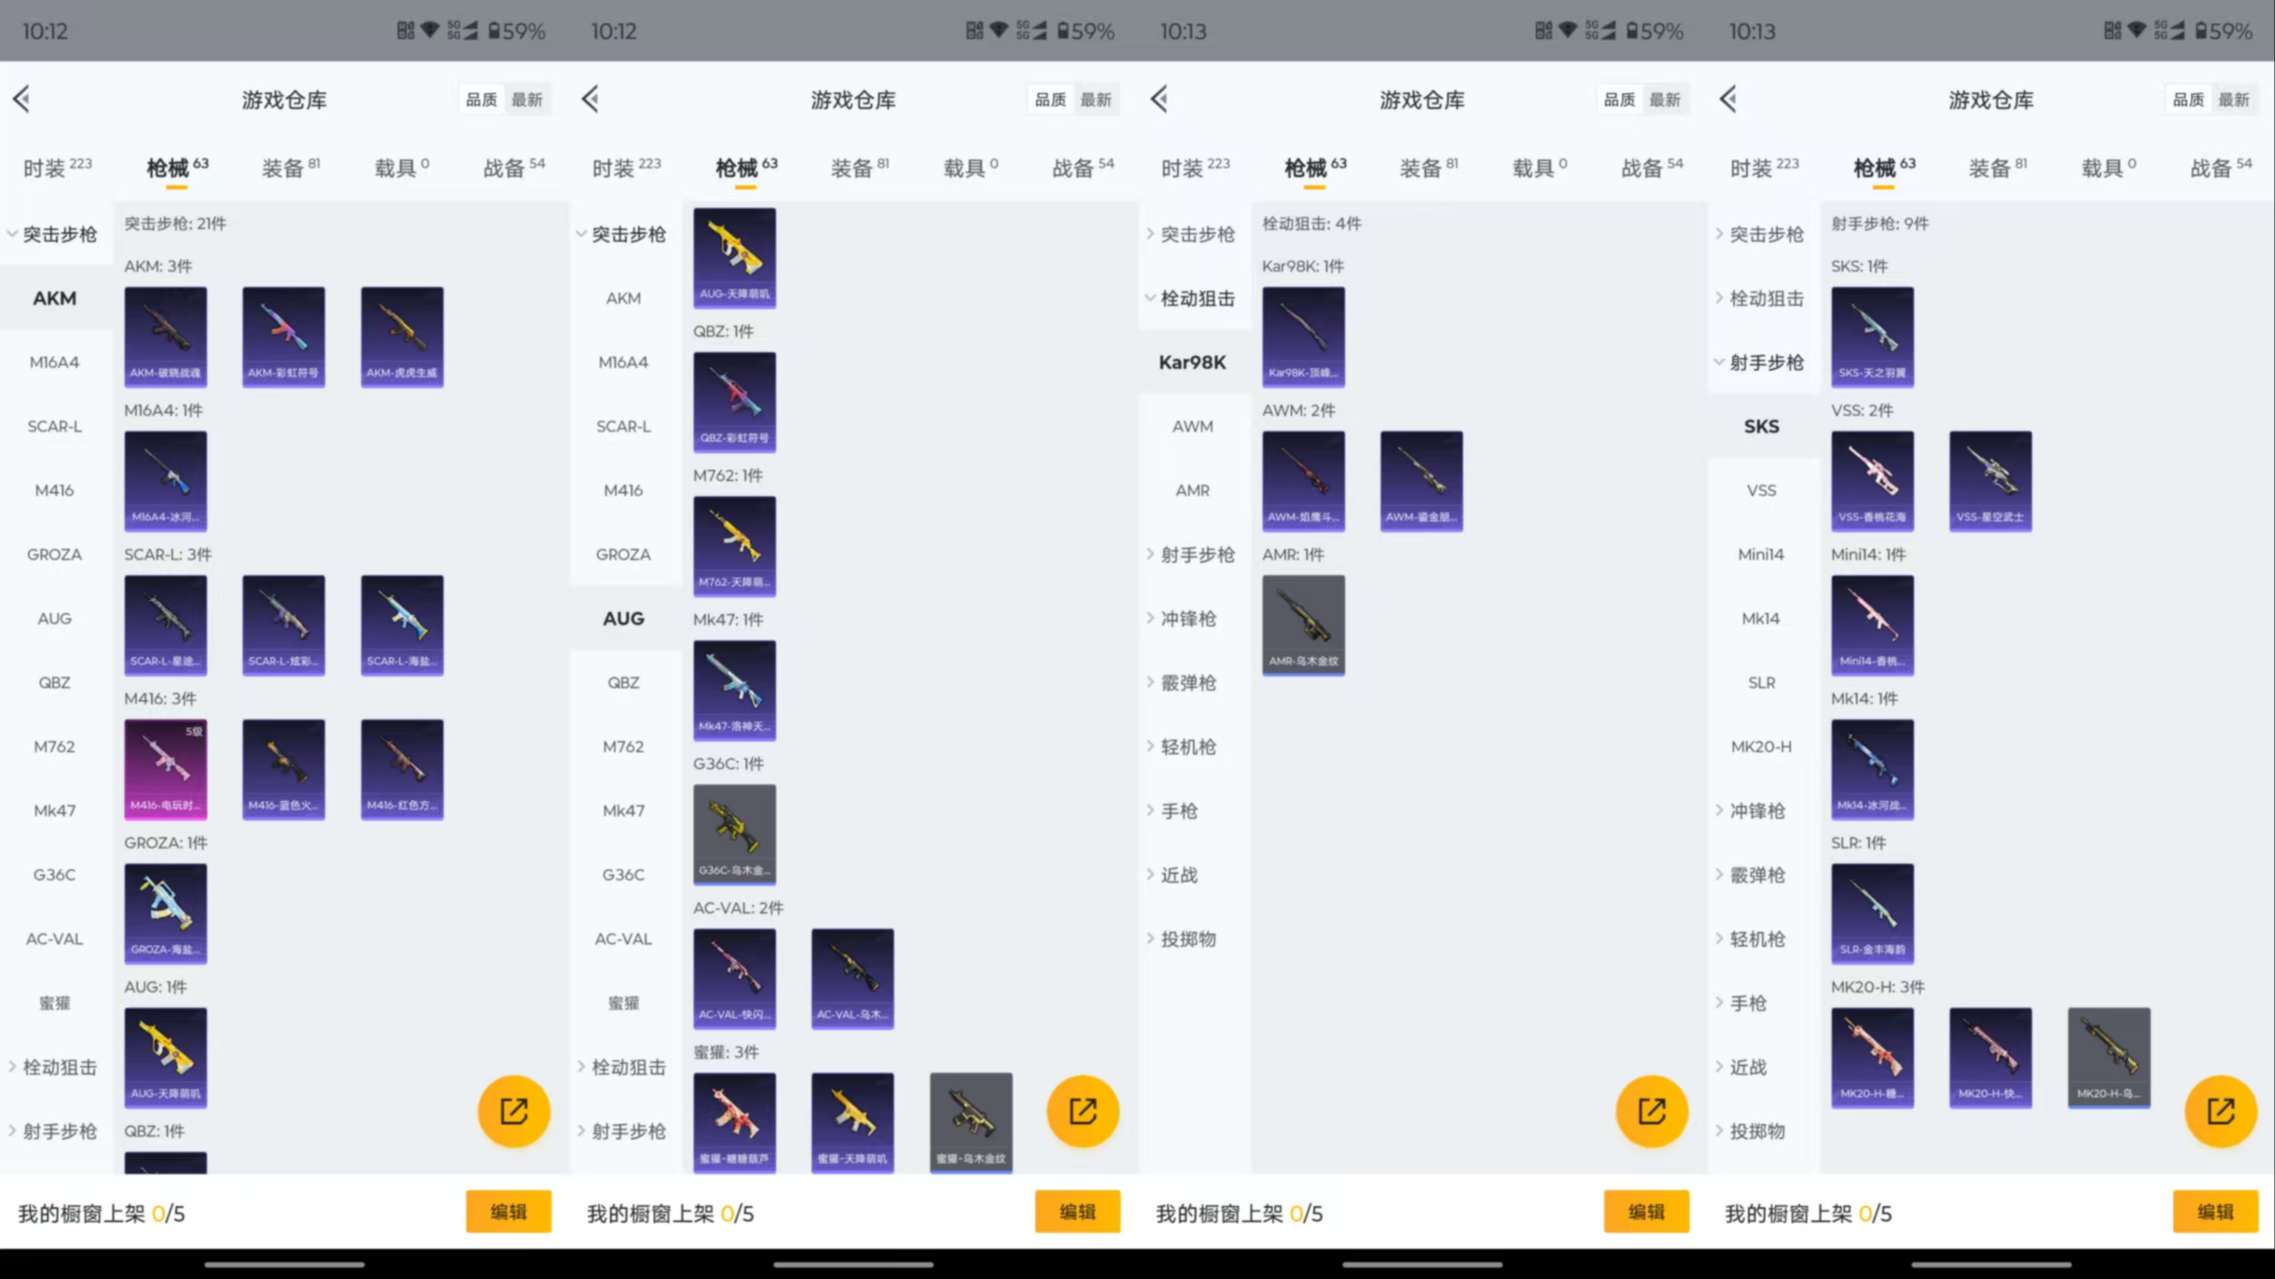Tap the back arrow on the second screen
Image resolution: width=2275 pixels, height=1279 pixels.
(x=590, y=98)
